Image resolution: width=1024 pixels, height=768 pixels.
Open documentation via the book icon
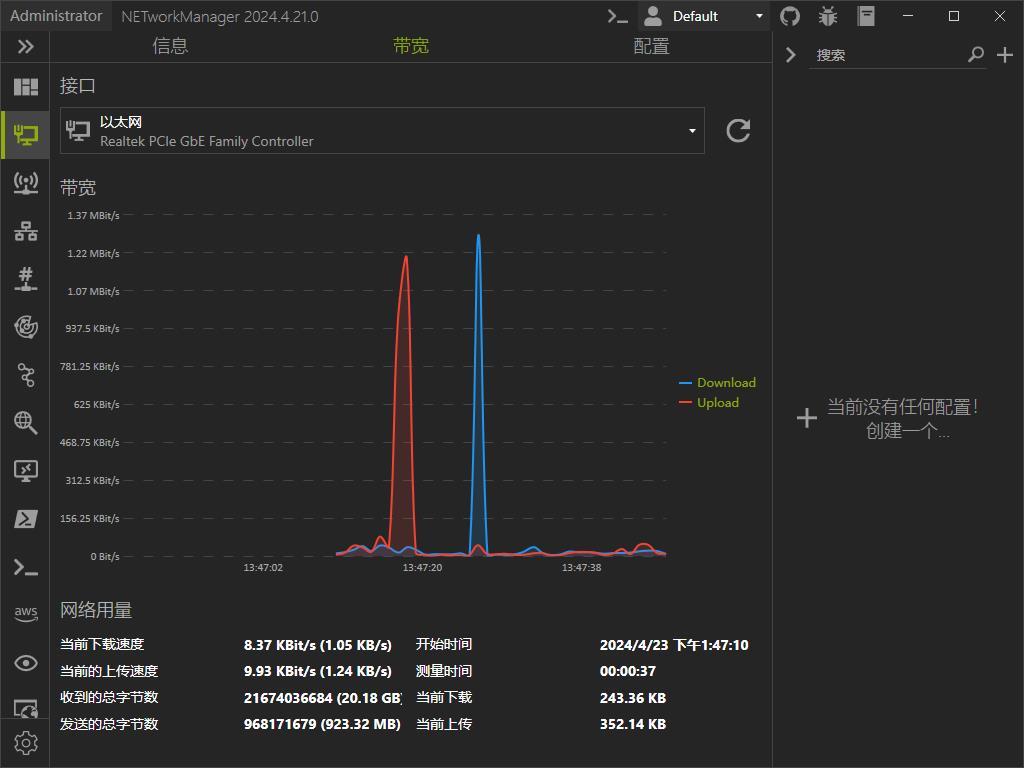click(x=865, y=16)
